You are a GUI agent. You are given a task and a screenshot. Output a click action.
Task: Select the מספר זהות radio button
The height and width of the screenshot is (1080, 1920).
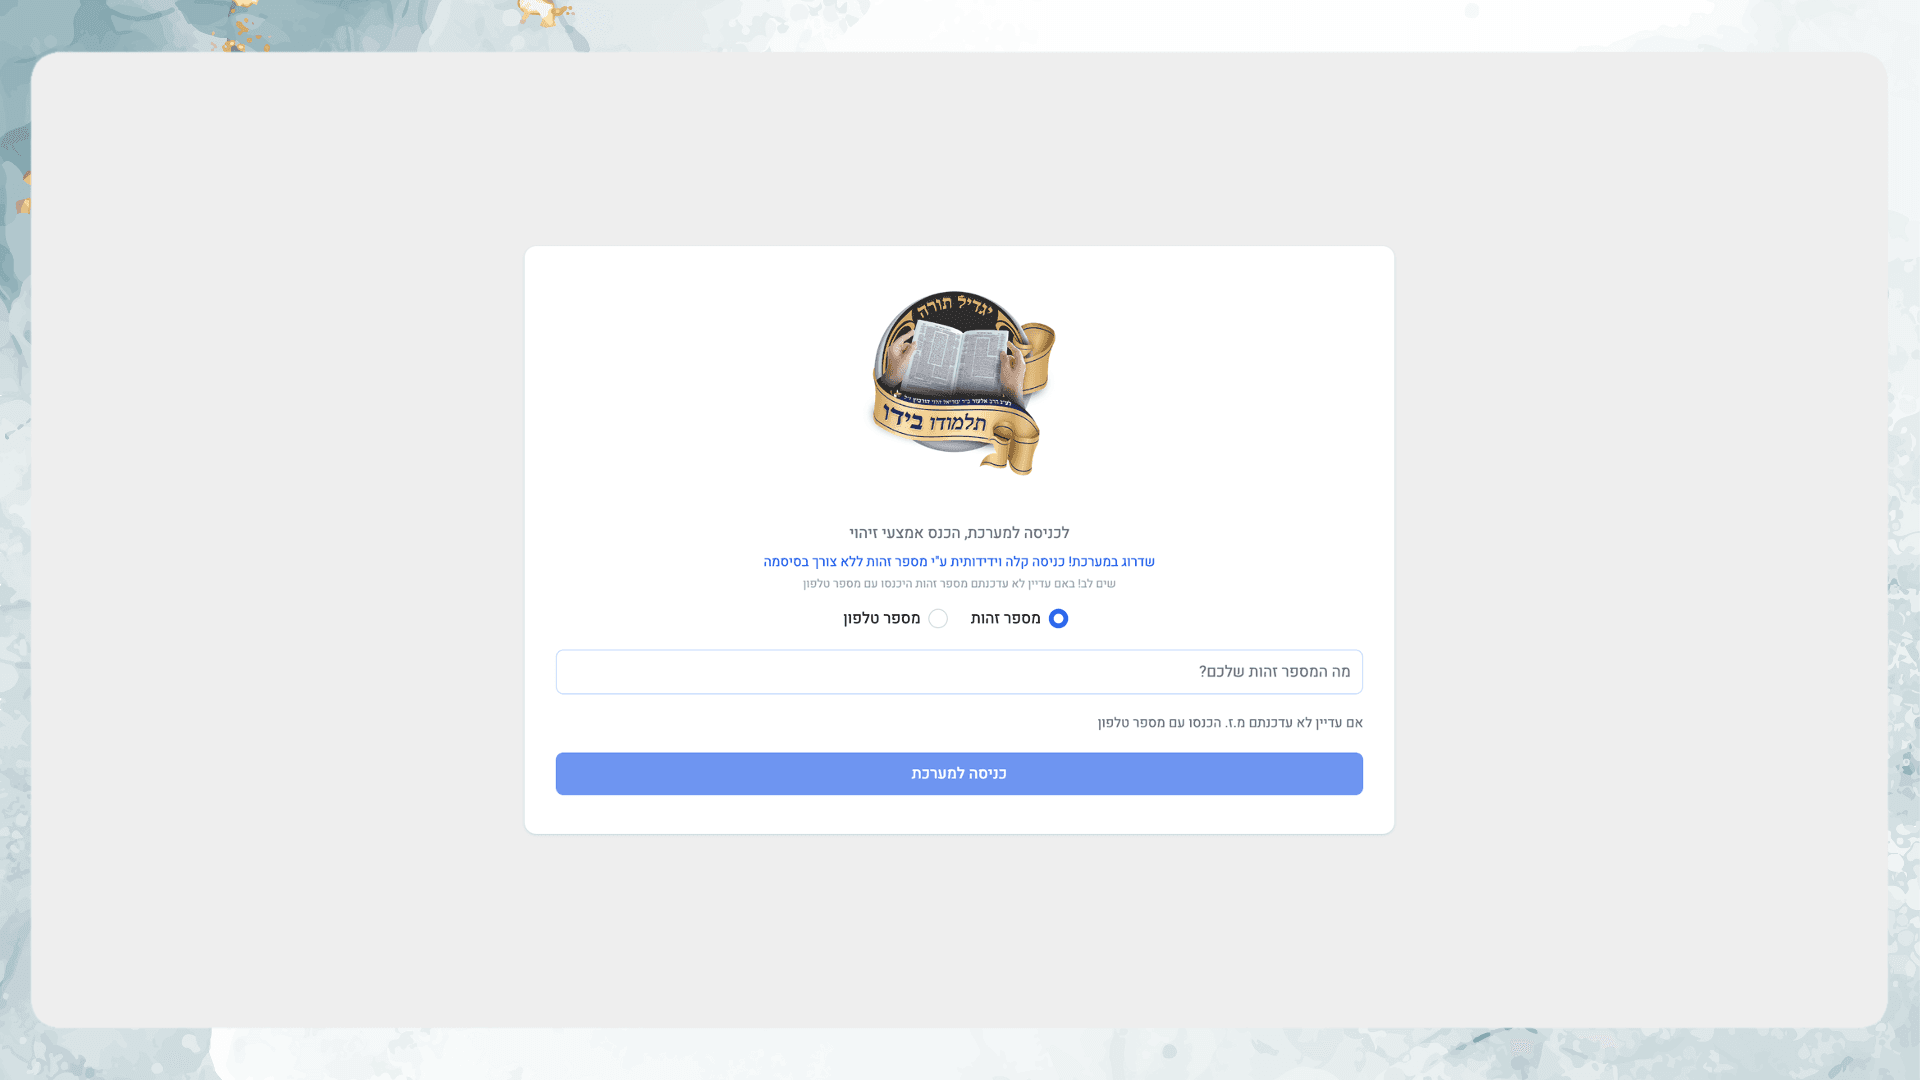(1058, 619)
